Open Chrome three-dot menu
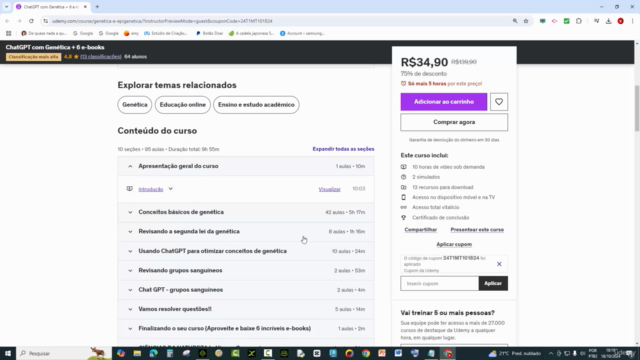Image resolution: width=640 pixels, height=360 pixels. [x=632, y=21]
